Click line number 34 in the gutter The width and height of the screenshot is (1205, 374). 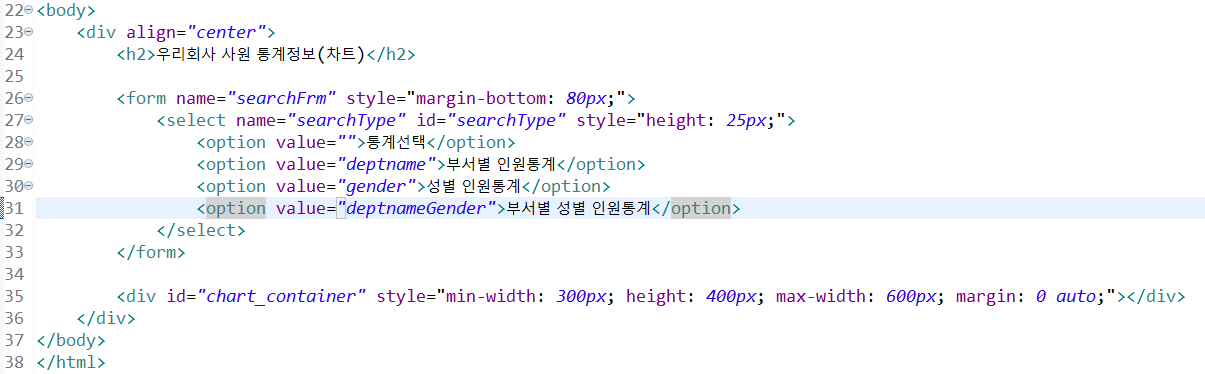click(13, 274)
